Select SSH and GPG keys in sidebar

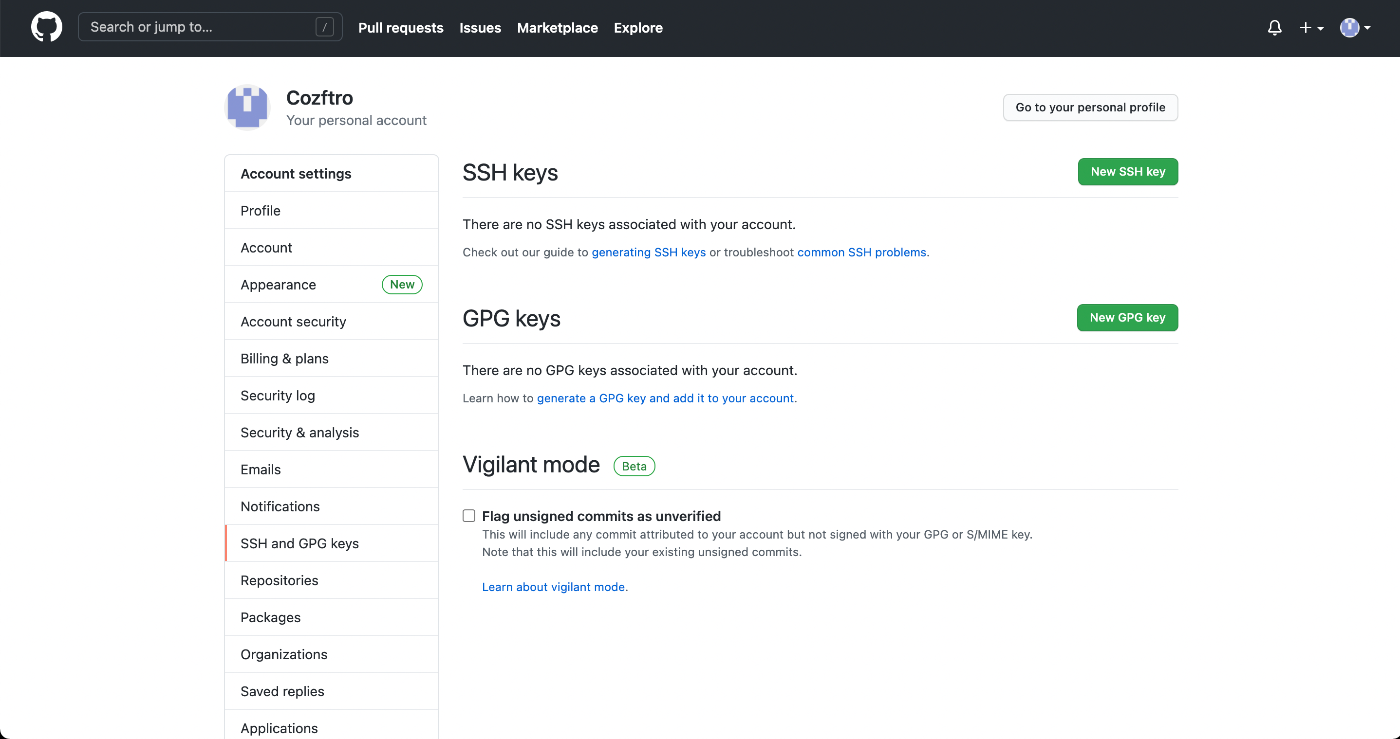[332, 544]
